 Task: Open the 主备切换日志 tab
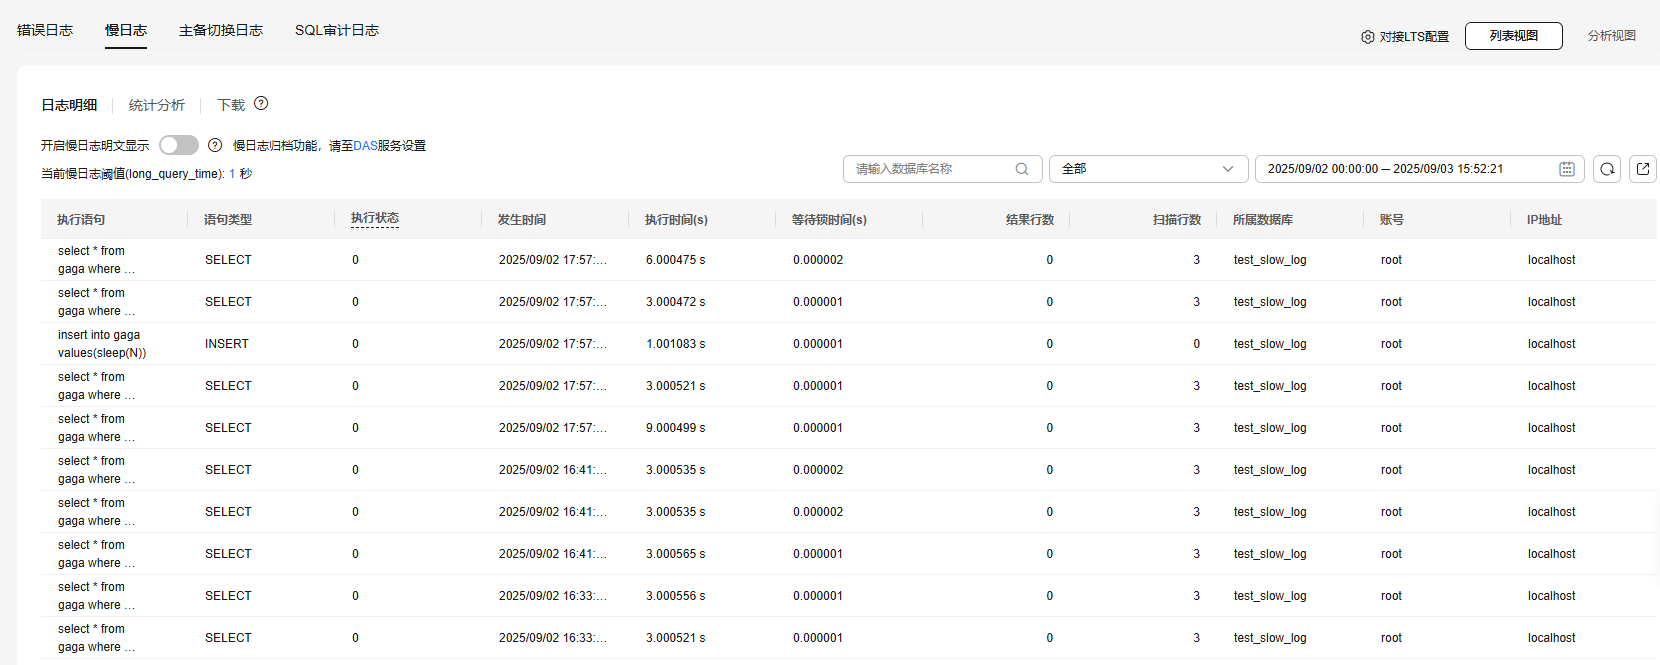point(221,30)
